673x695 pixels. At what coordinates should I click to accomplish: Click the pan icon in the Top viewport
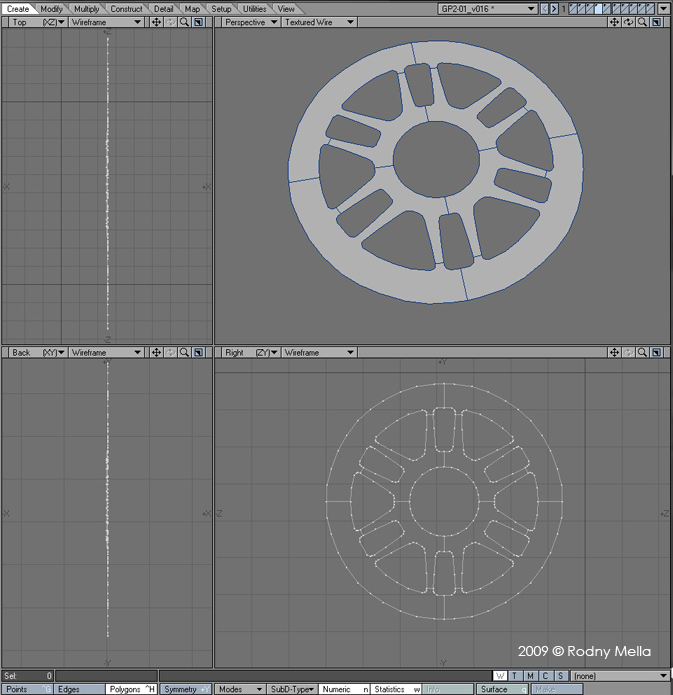pyautogui.click(x=157, y=22)
